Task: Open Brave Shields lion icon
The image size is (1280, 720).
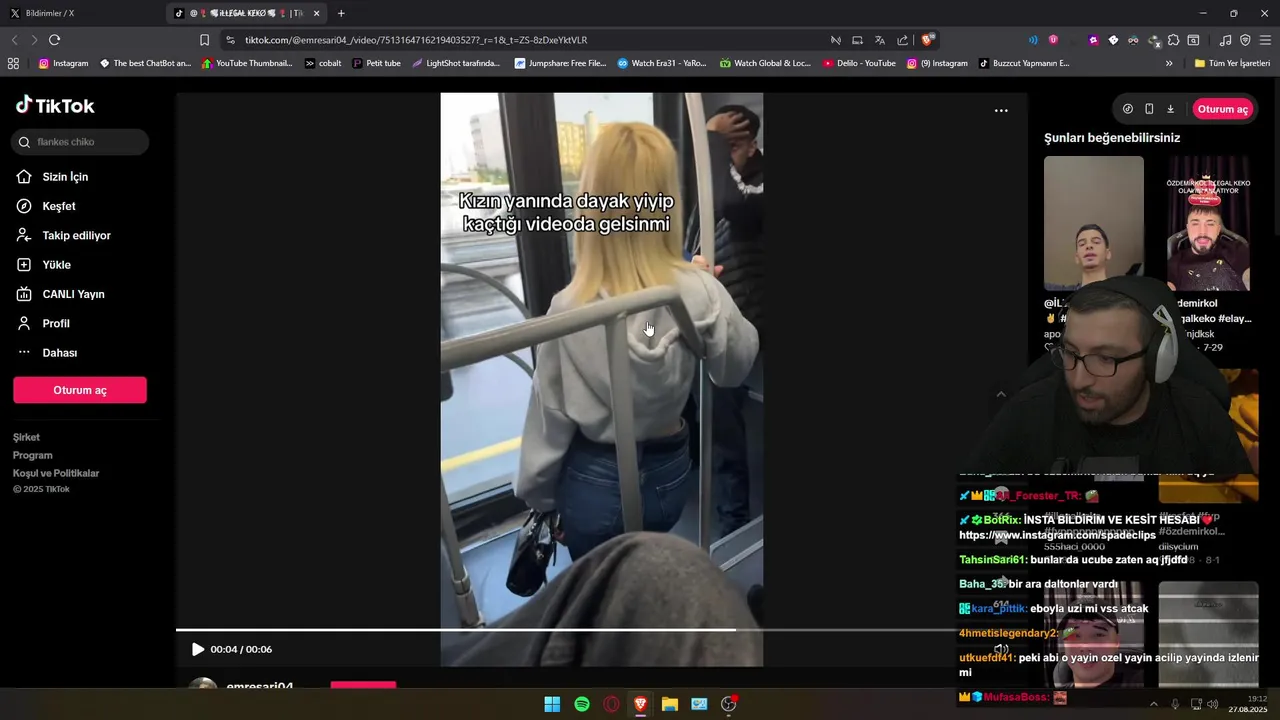Action: coord(928,40)
